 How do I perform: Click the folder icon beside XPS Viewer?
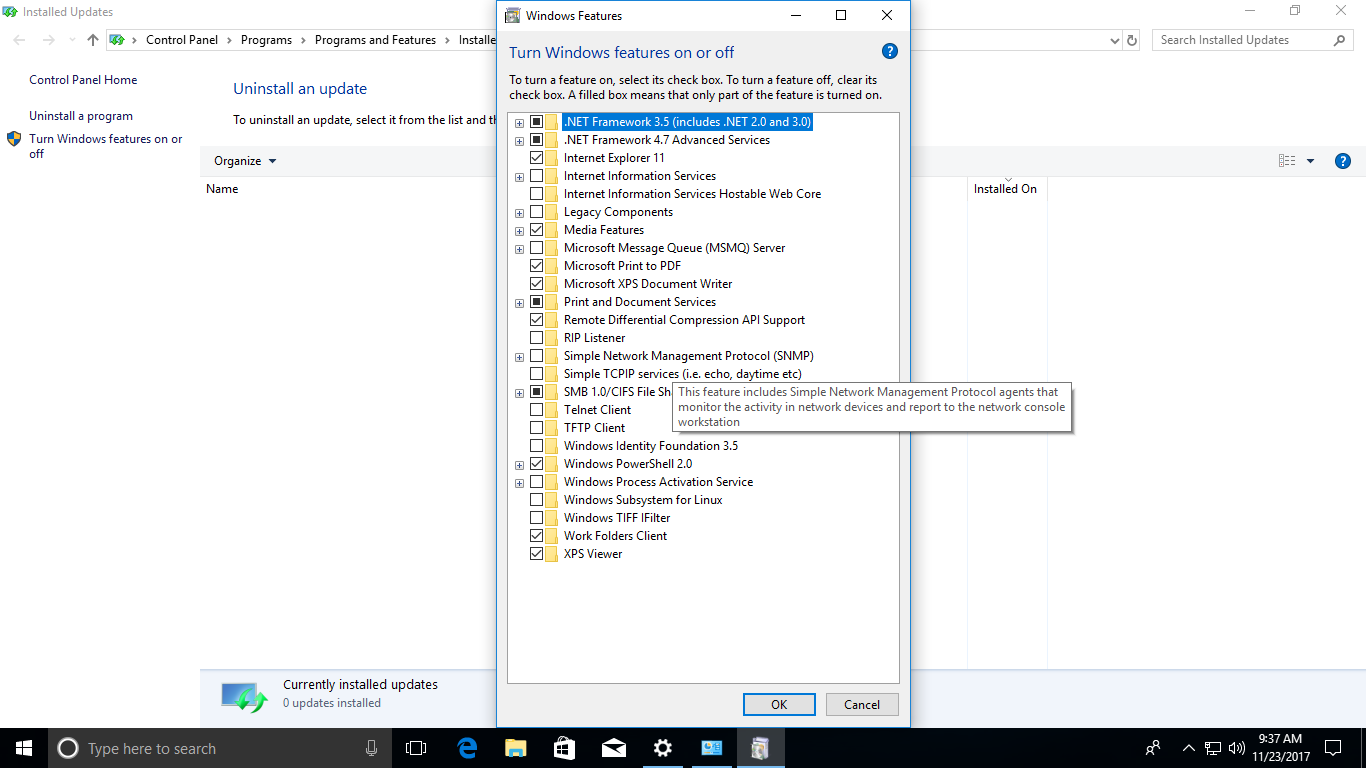pos(552,554)
